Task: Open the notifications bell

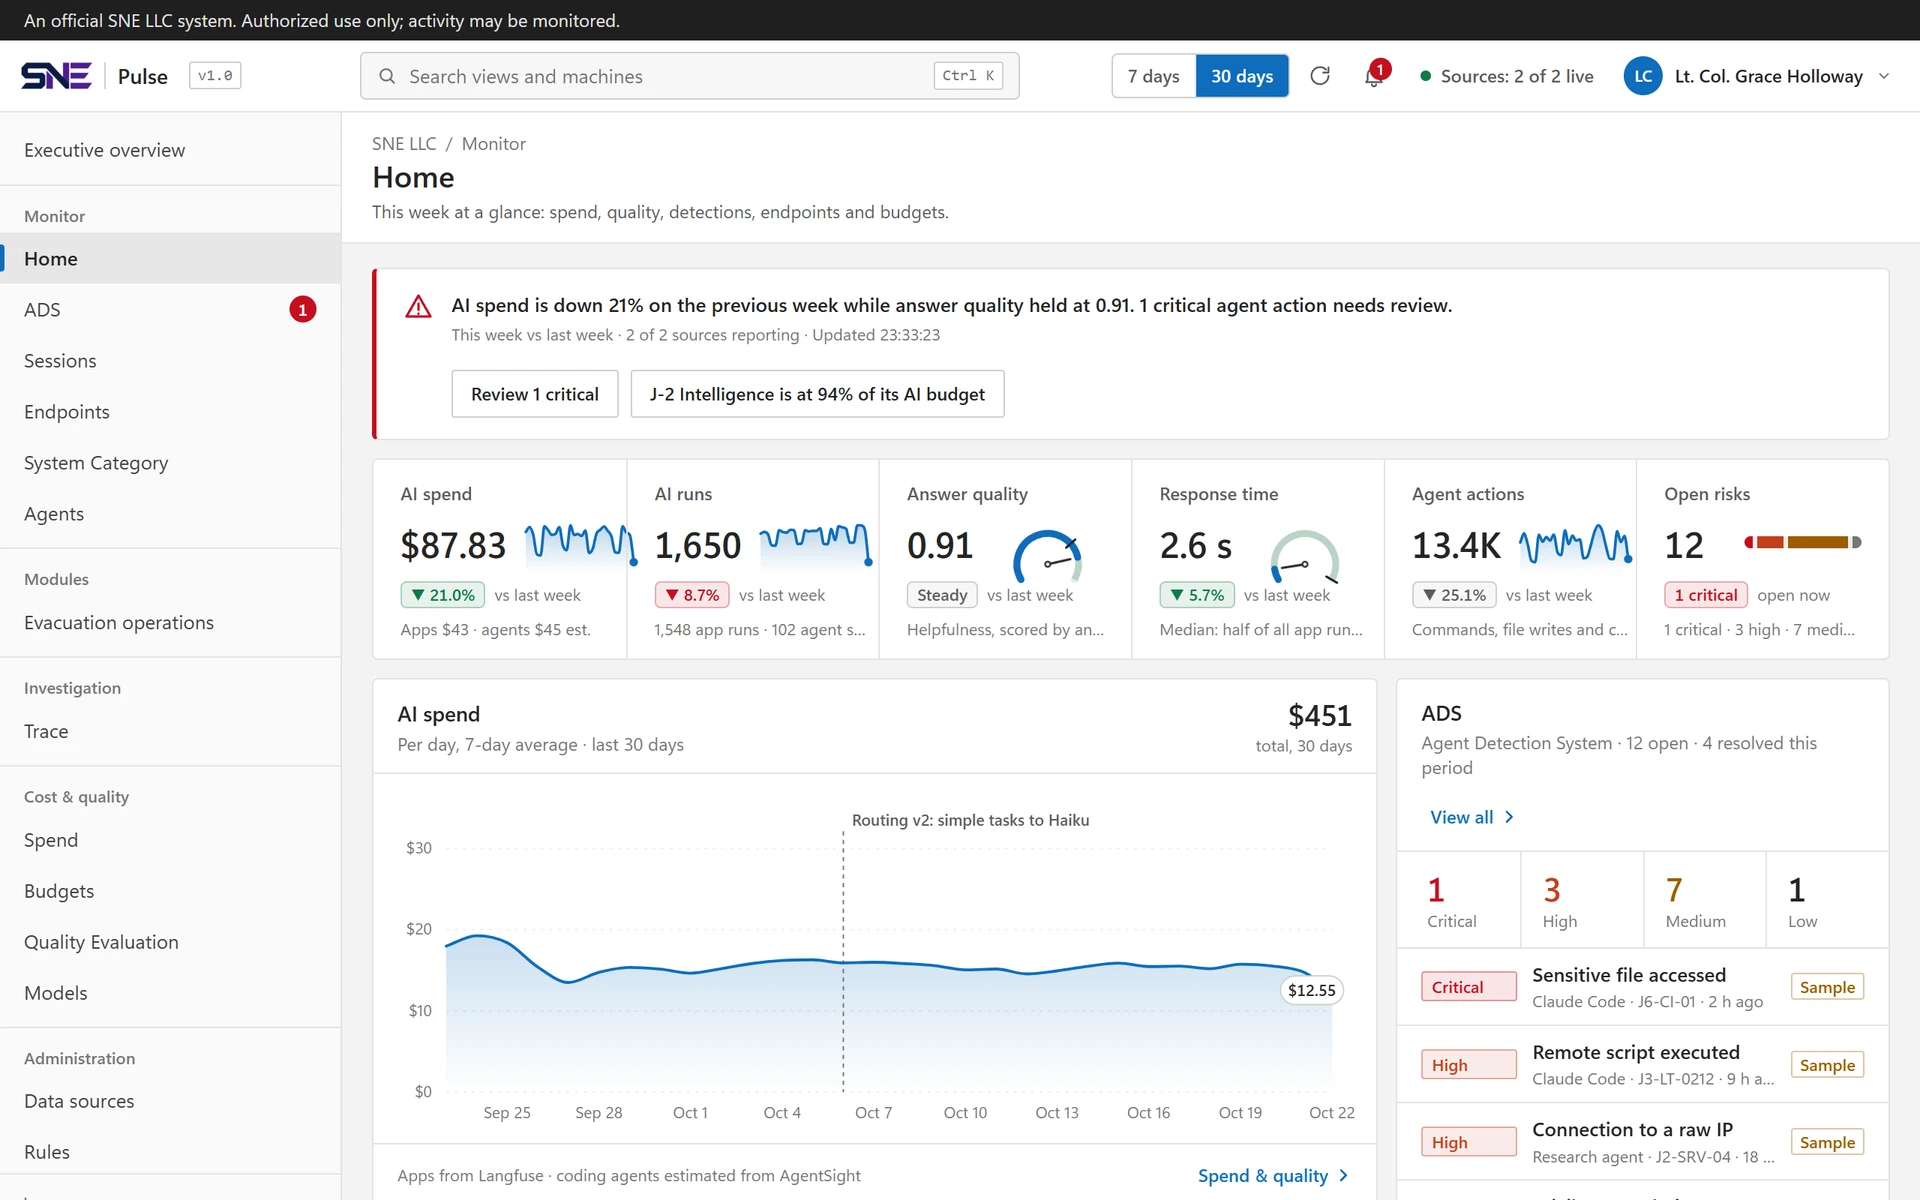Action: [1374, 76]
